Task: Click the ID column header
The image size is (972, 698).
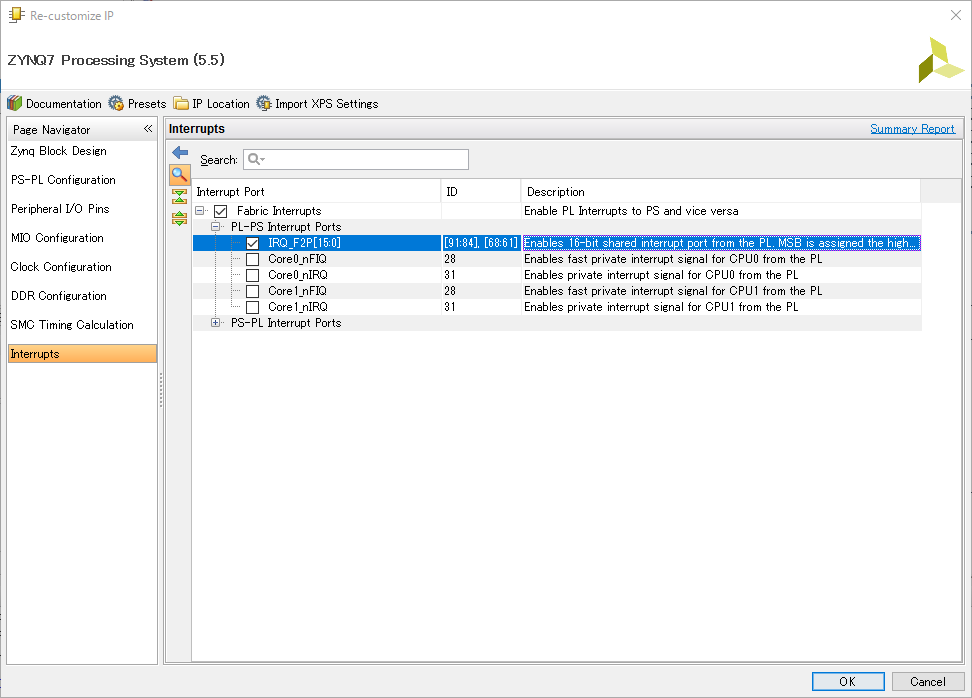Action: tap(481, 192)
